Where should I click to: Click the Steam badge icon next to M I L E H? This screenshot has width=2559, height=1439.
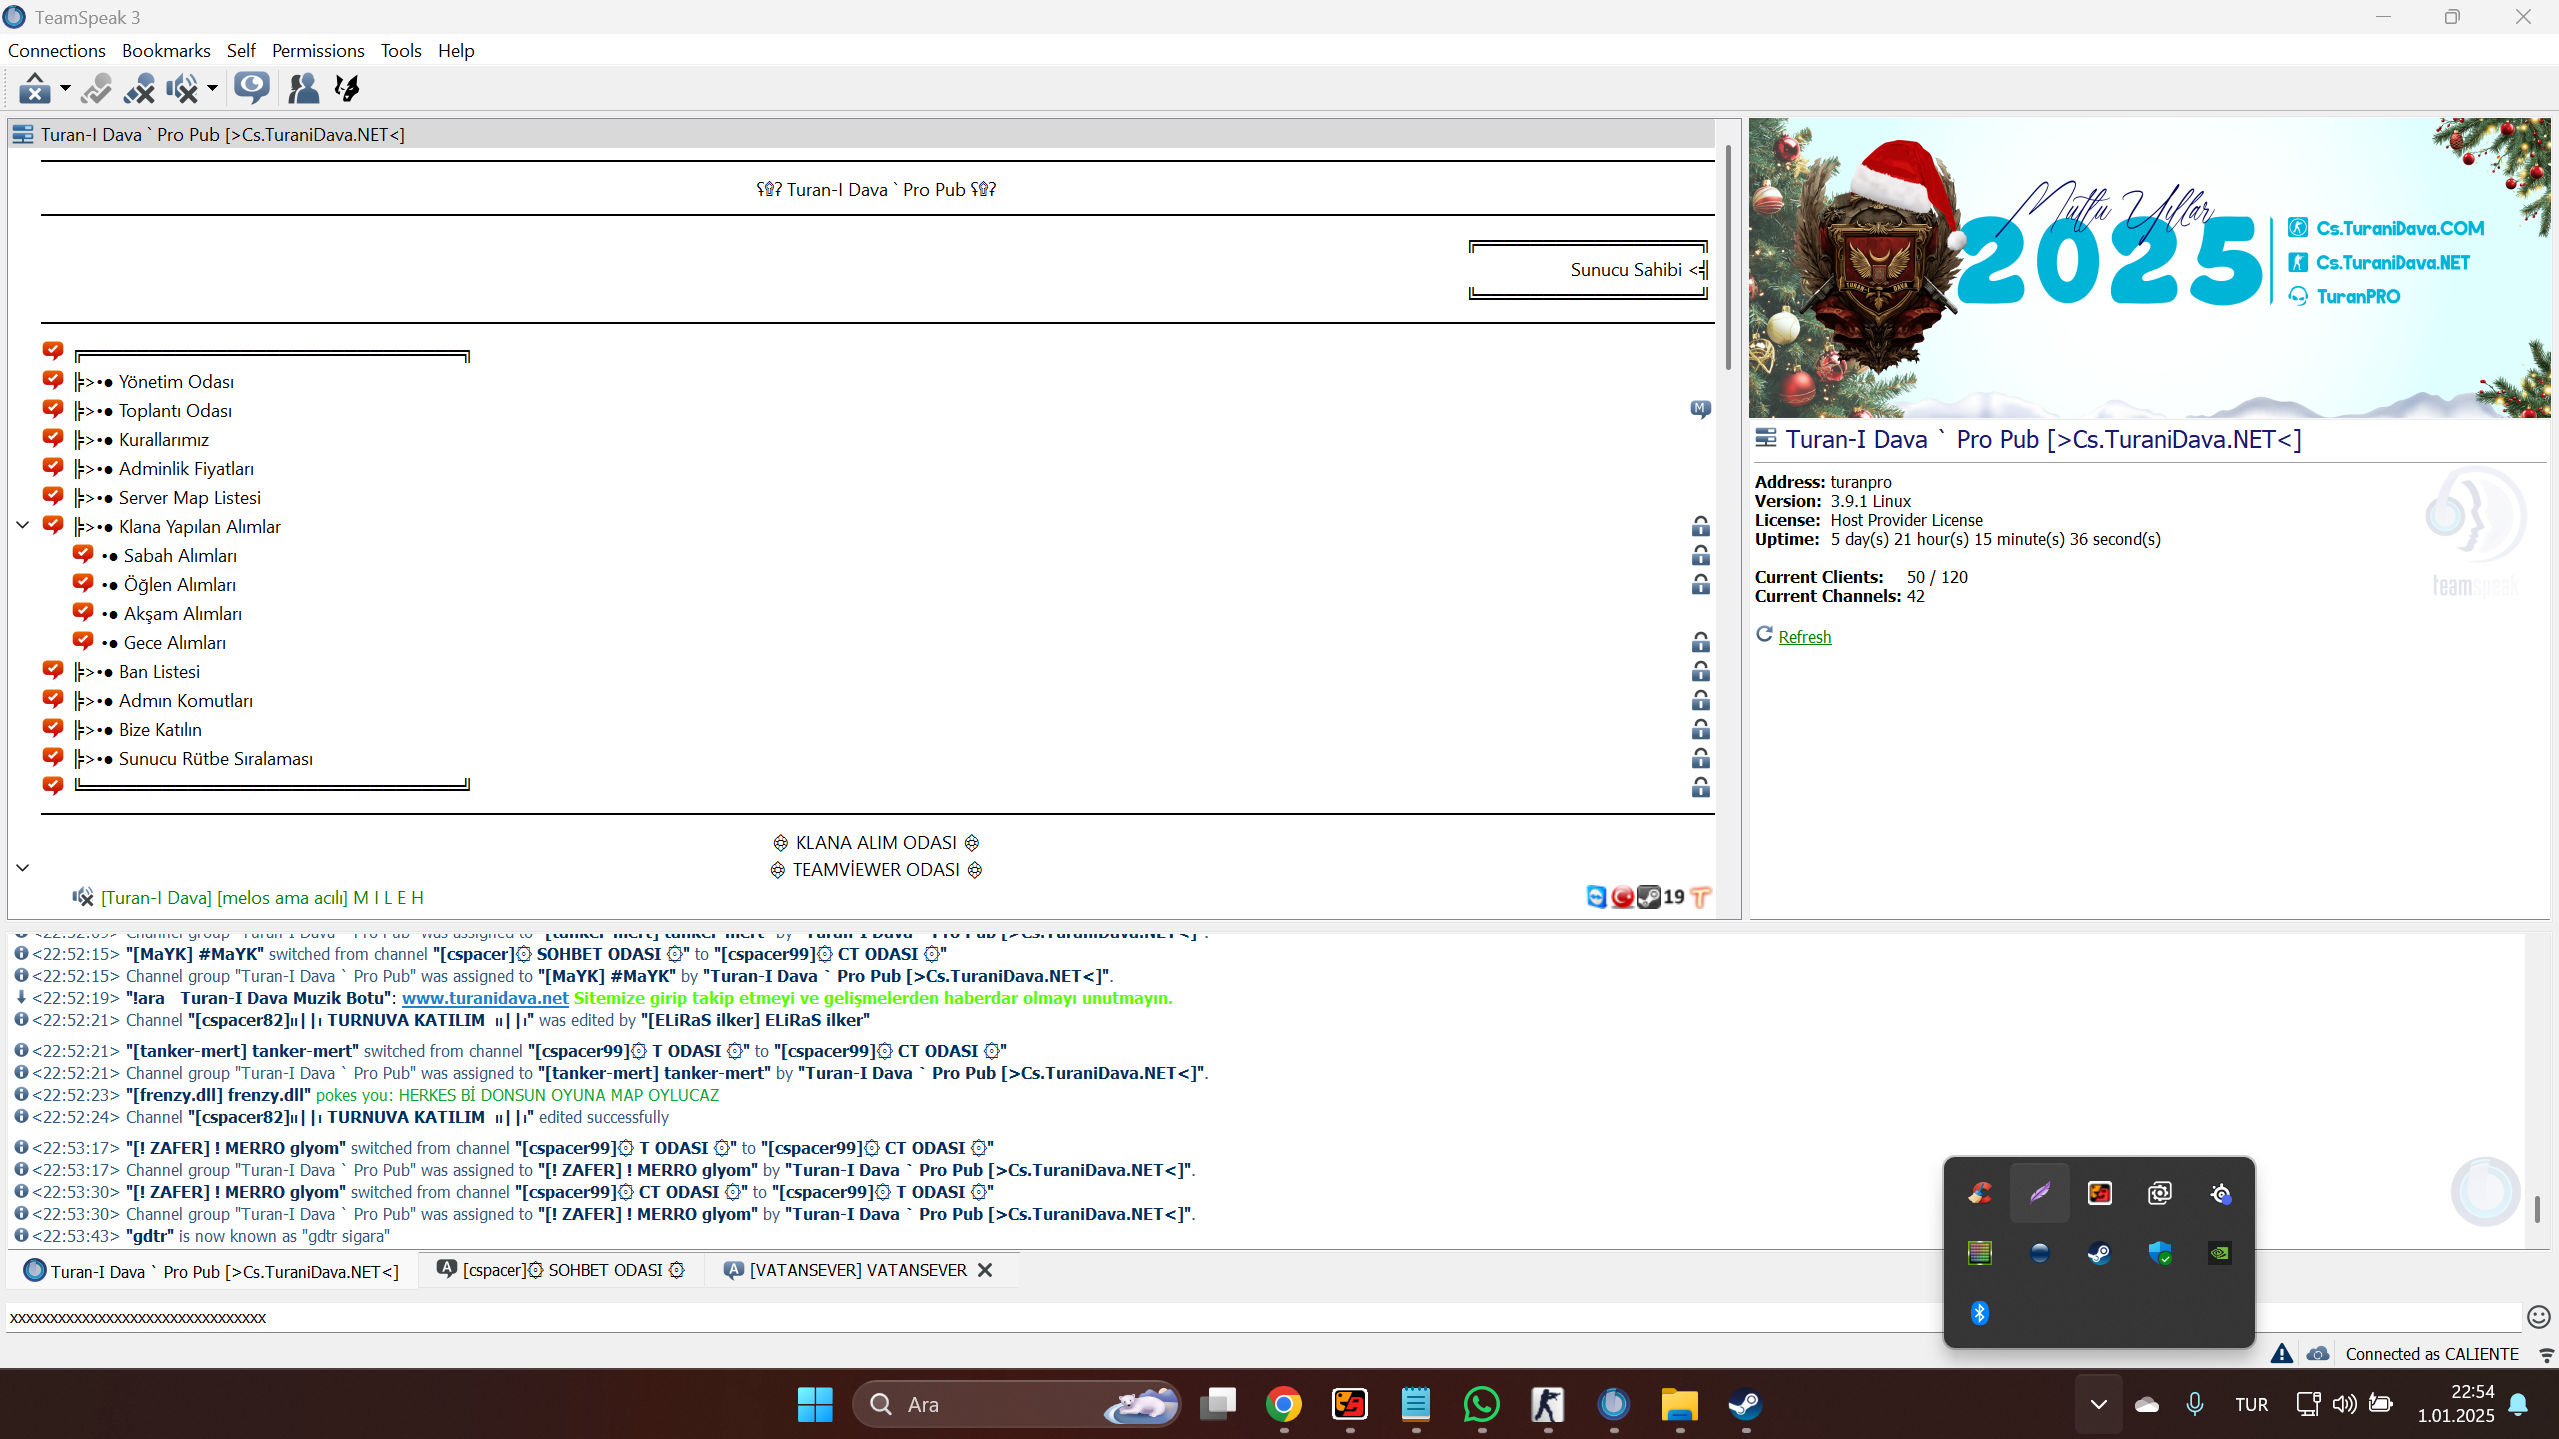pos(1649,897)
